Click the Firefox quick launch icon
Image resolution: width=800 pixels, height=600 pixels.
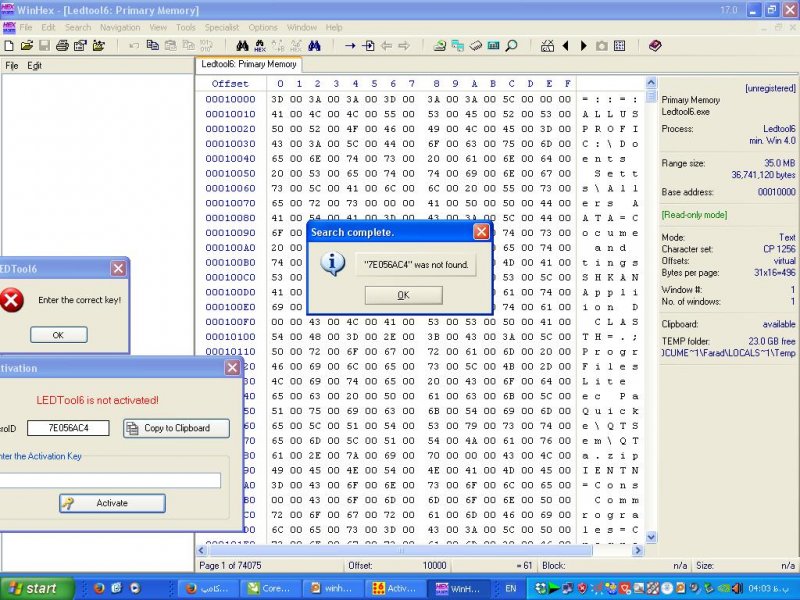pyautogui.click(x=99, y=588)
